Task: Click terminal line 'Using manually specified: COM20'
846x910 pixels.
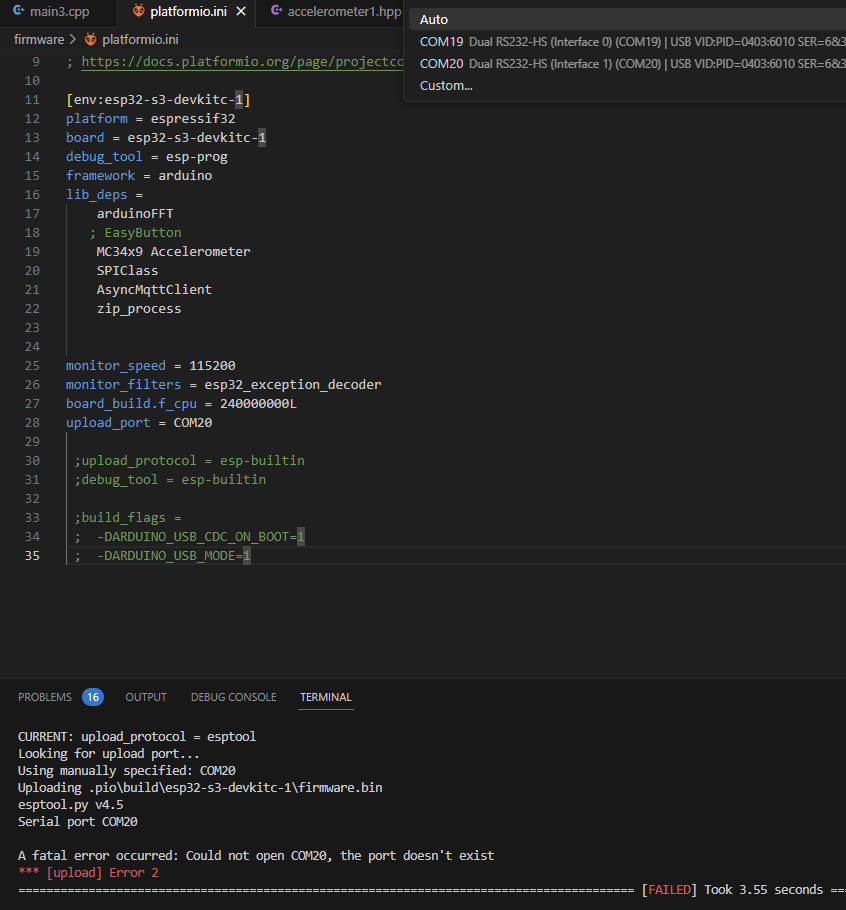Action: click(126, 771)
